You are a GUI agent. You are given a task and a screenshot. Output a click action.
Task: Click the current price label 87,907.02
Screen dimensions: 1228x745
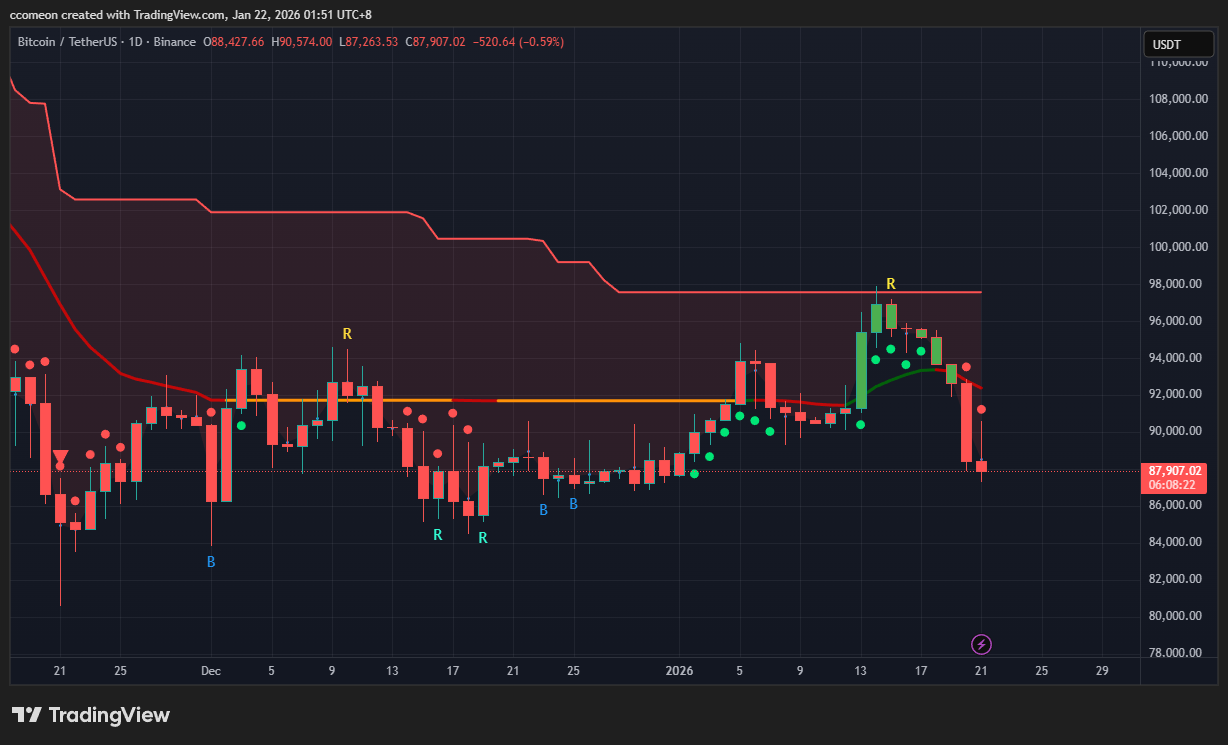pos(1175,470)
